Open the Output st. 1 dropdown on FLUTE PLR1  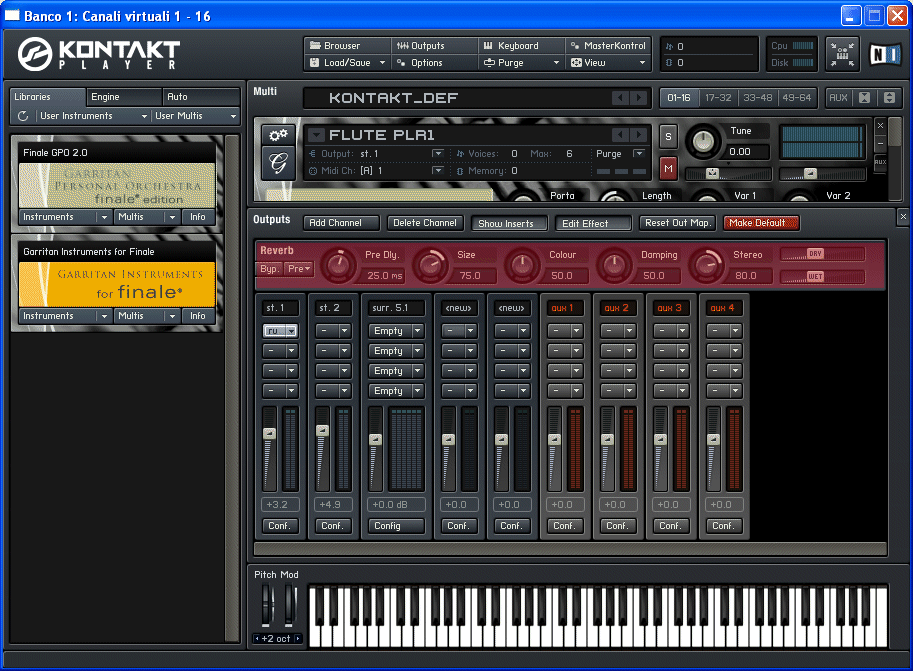pyautogui.click(x=438, y=154)
